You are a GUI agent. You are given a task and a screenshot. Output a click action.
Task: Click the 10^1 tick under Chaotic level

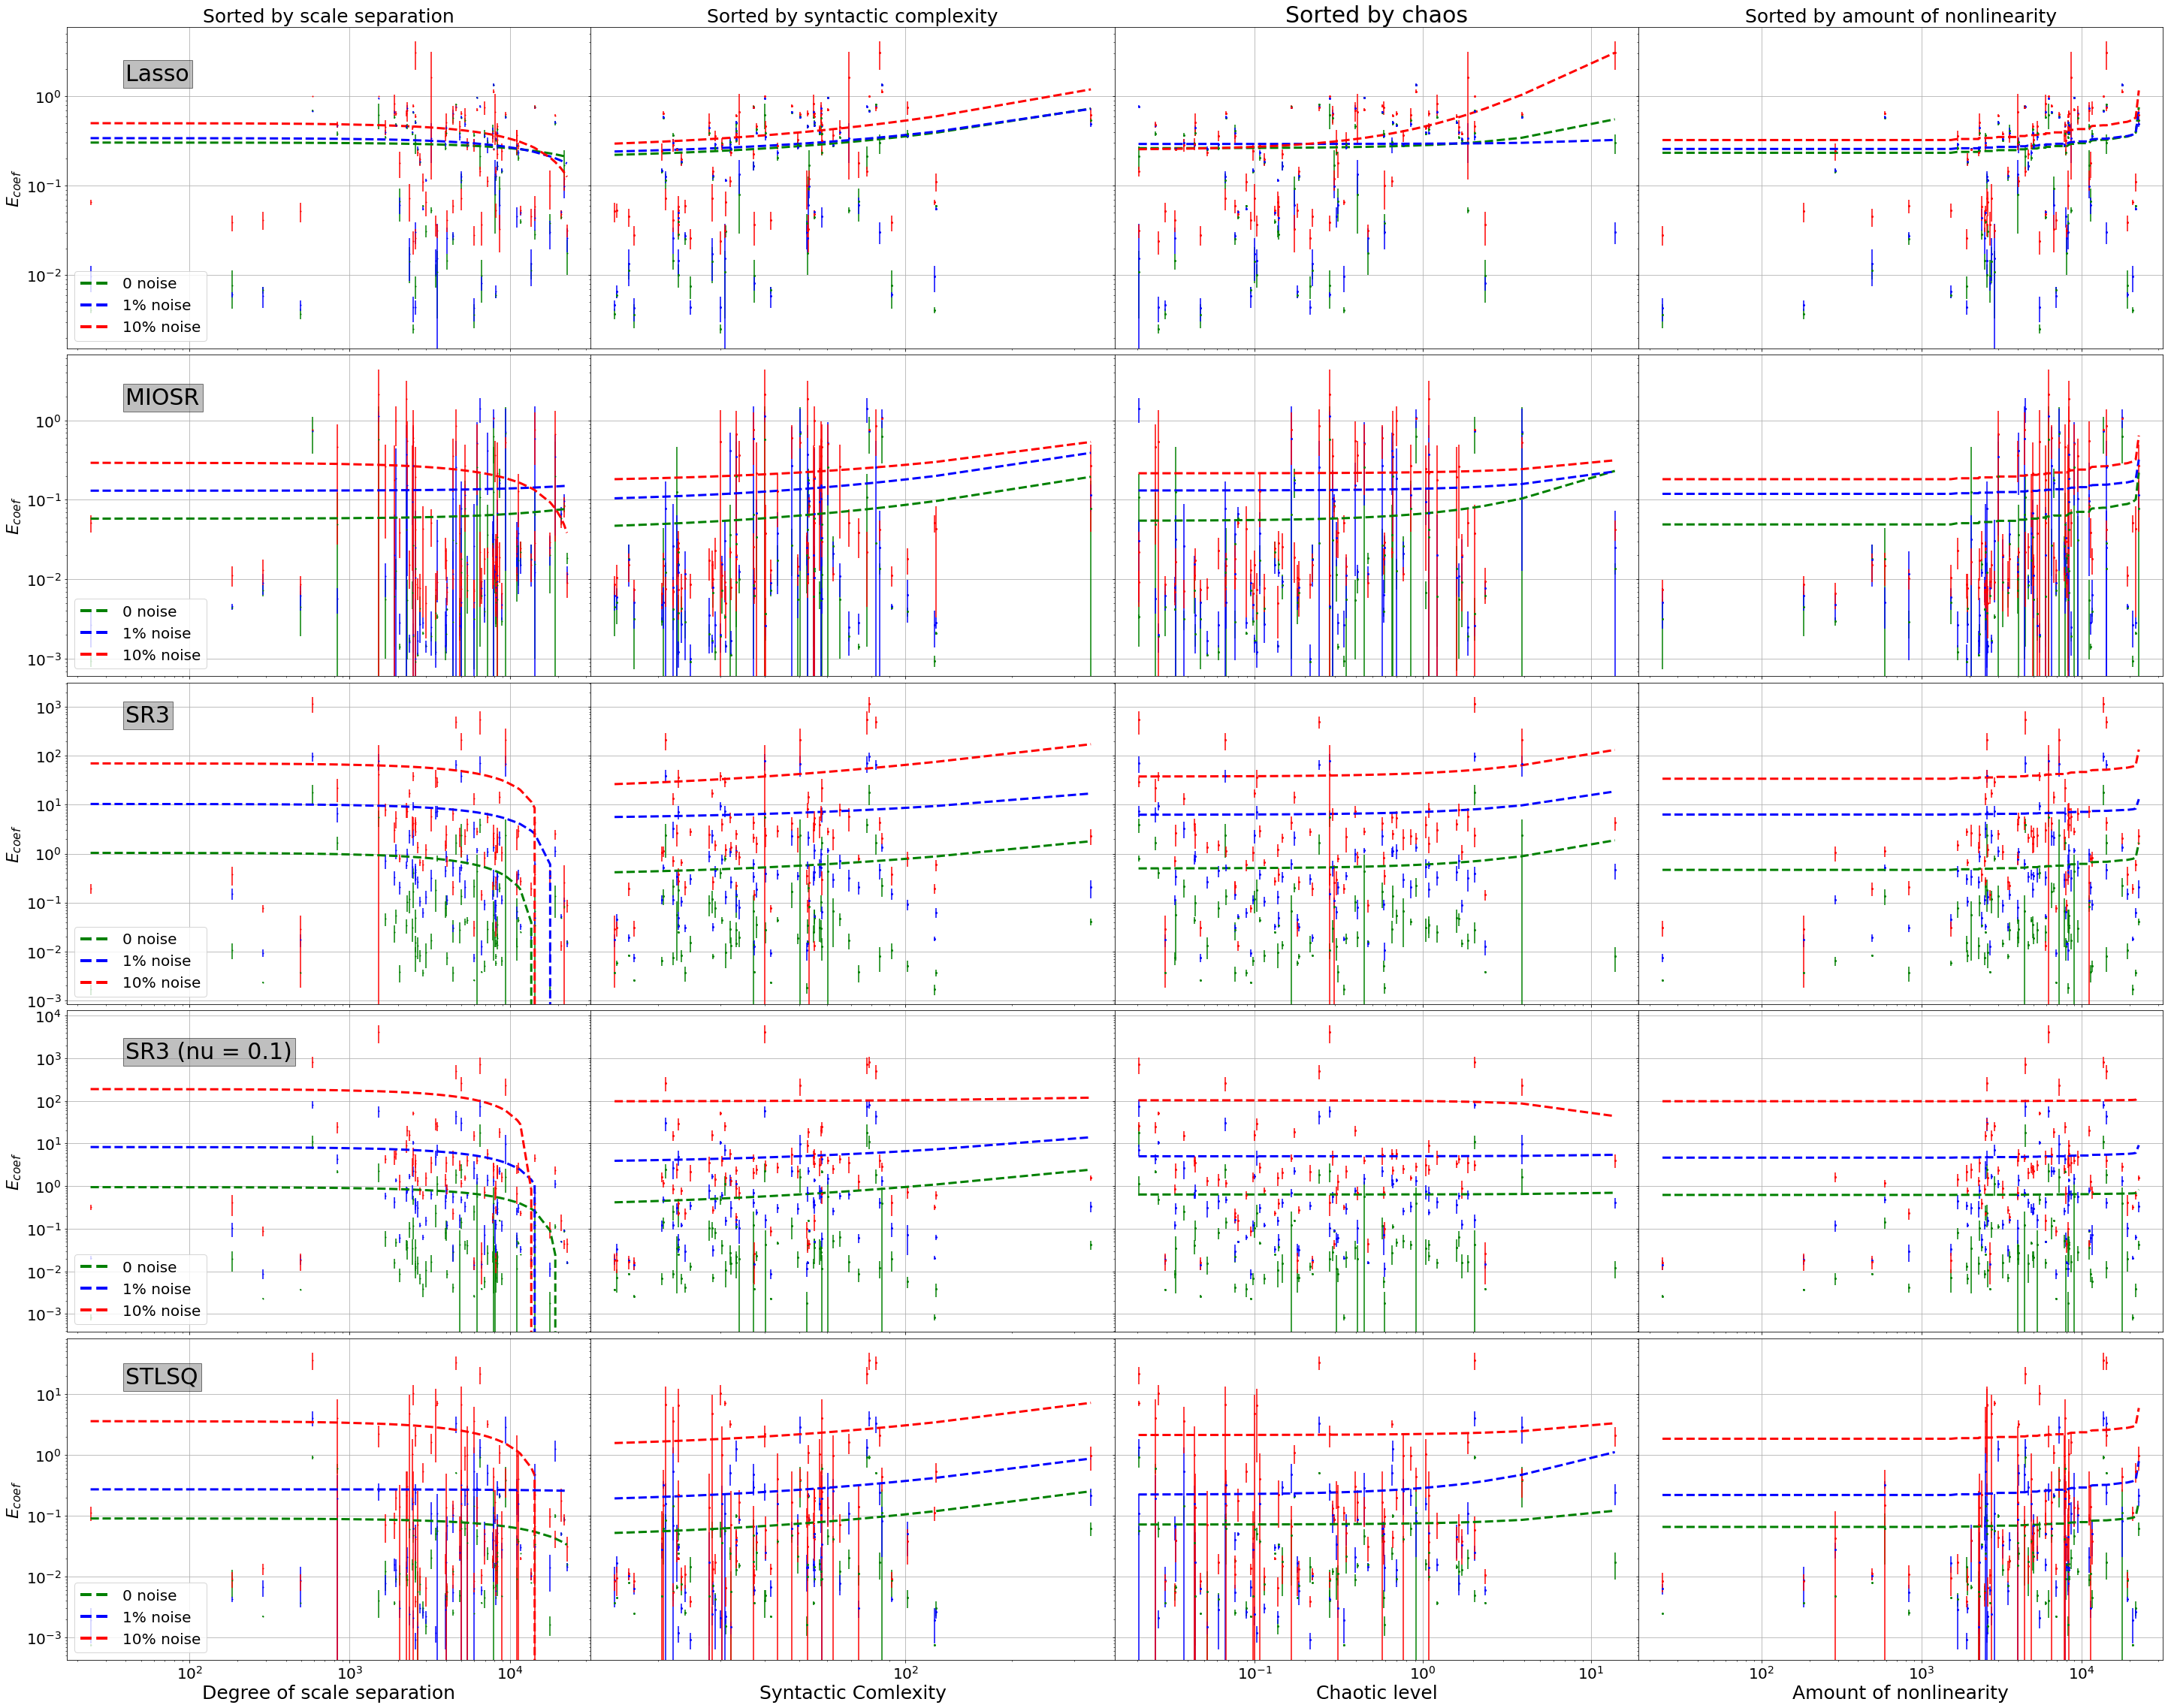[1591, 1672]
